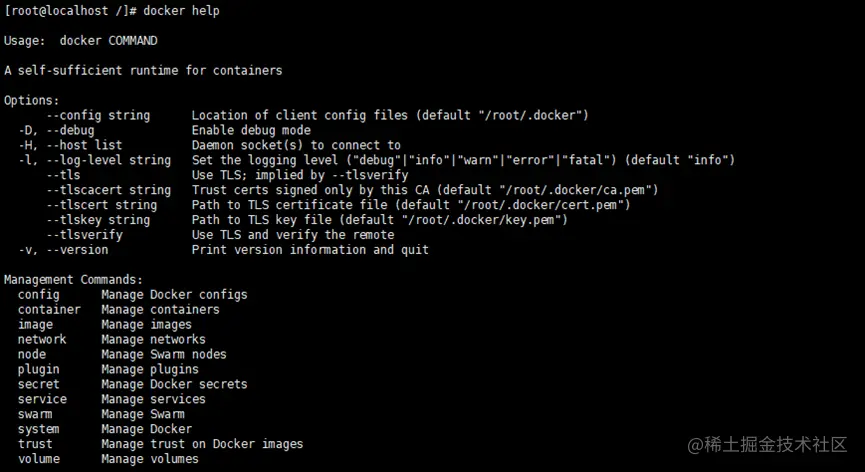This screenshot has height=472, width=865.
Task: Click the 'config' management command
Action: (38, 295)
